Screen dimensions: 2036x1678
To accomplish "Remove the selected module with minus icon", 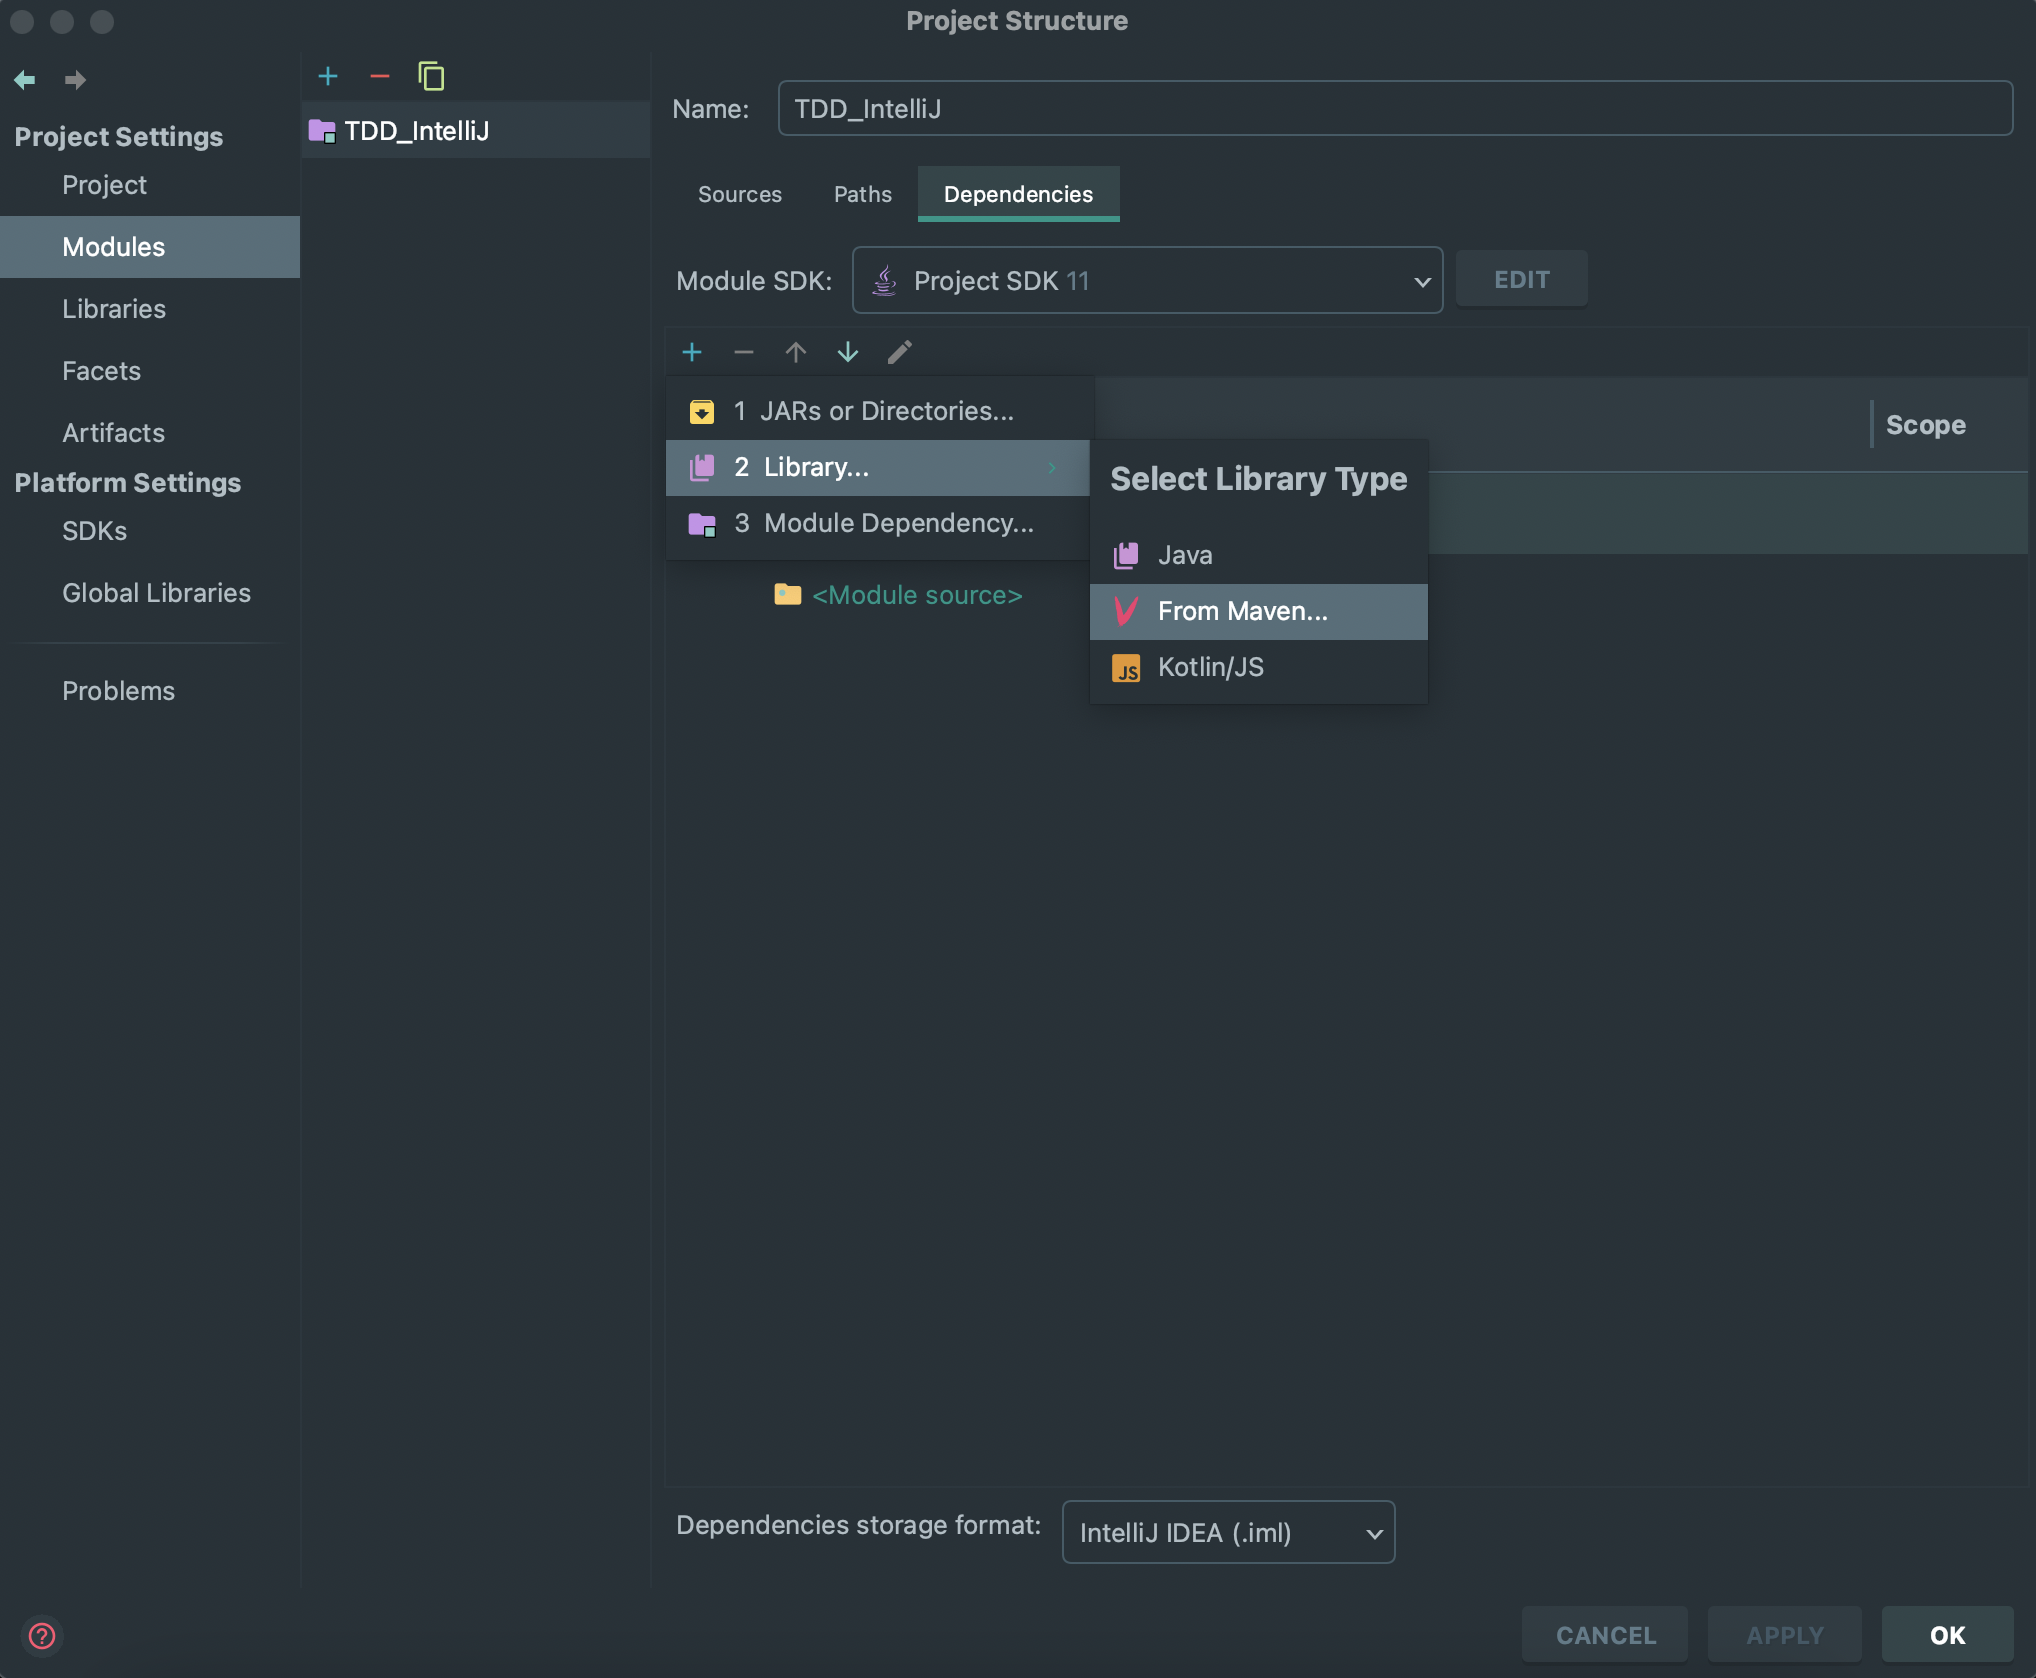I will click(x=380, y=76).
